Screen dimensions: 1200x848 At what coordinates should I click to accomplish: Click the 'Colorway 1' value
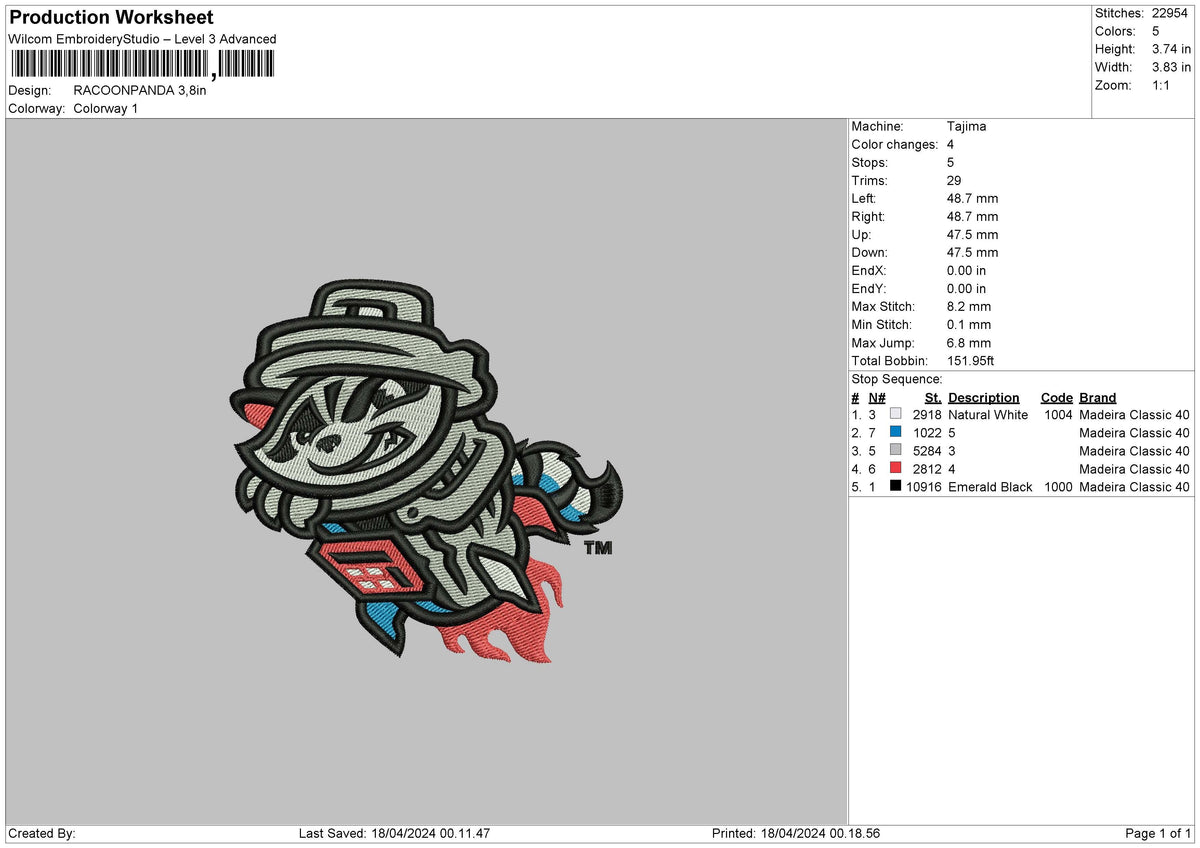point(106,108)
